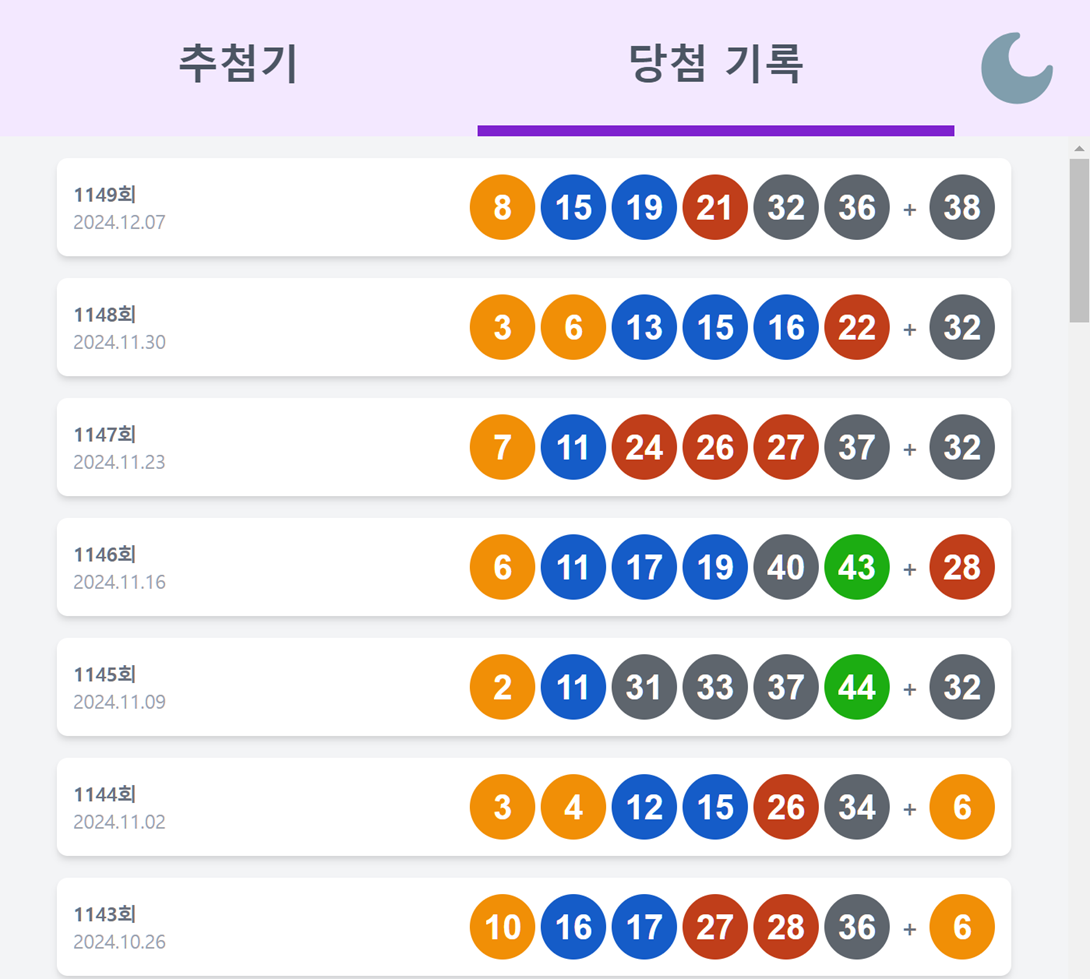This screenshot has height=979, width=1090.
Task: Click red bonus ball 28 in round 1146
Action: pos(961,567)
